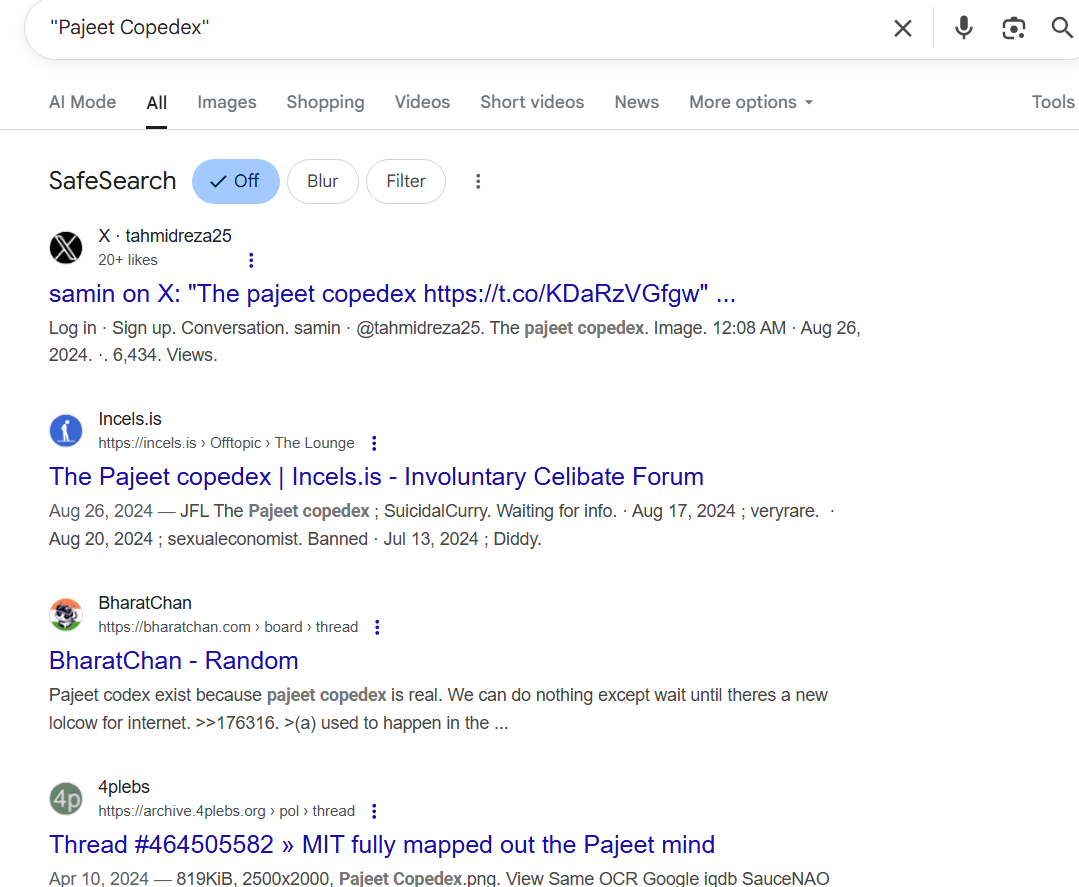Open search by image camera icon
1079x887 pixels.
point(1013,28)
